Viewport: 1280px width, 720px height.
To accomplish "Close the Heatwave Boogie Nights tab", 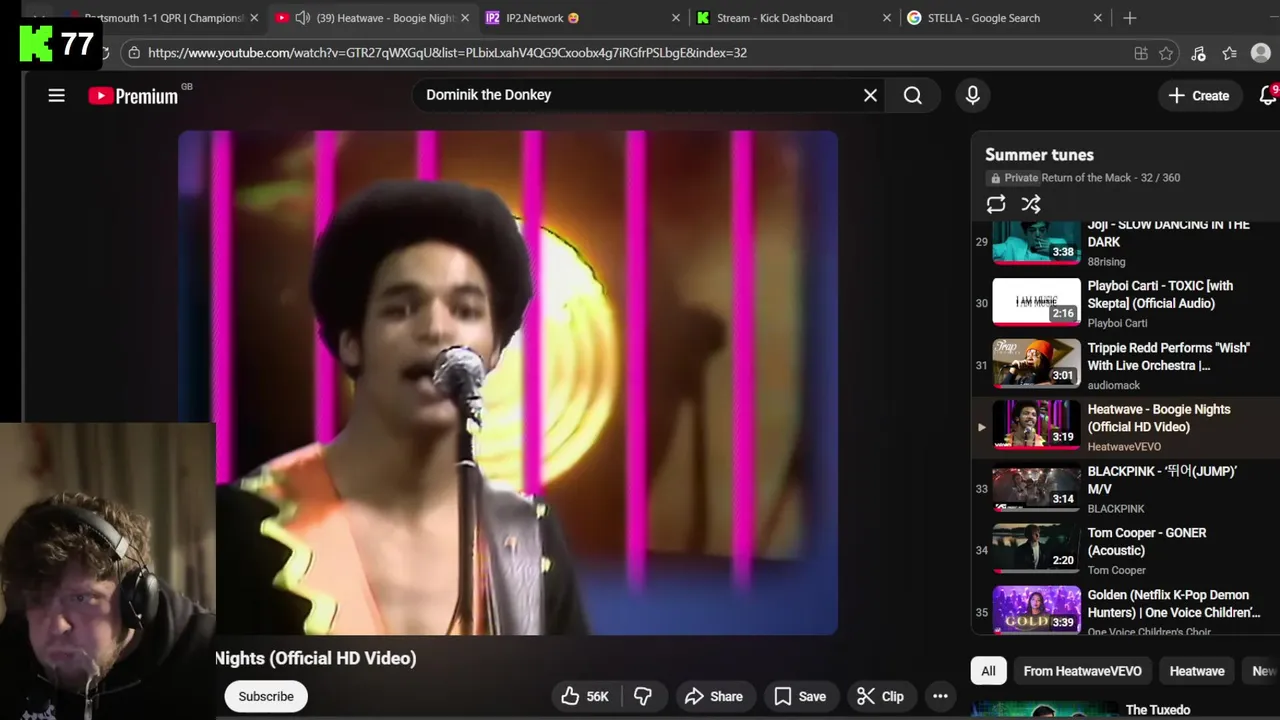I will click(x=465, y=18).
